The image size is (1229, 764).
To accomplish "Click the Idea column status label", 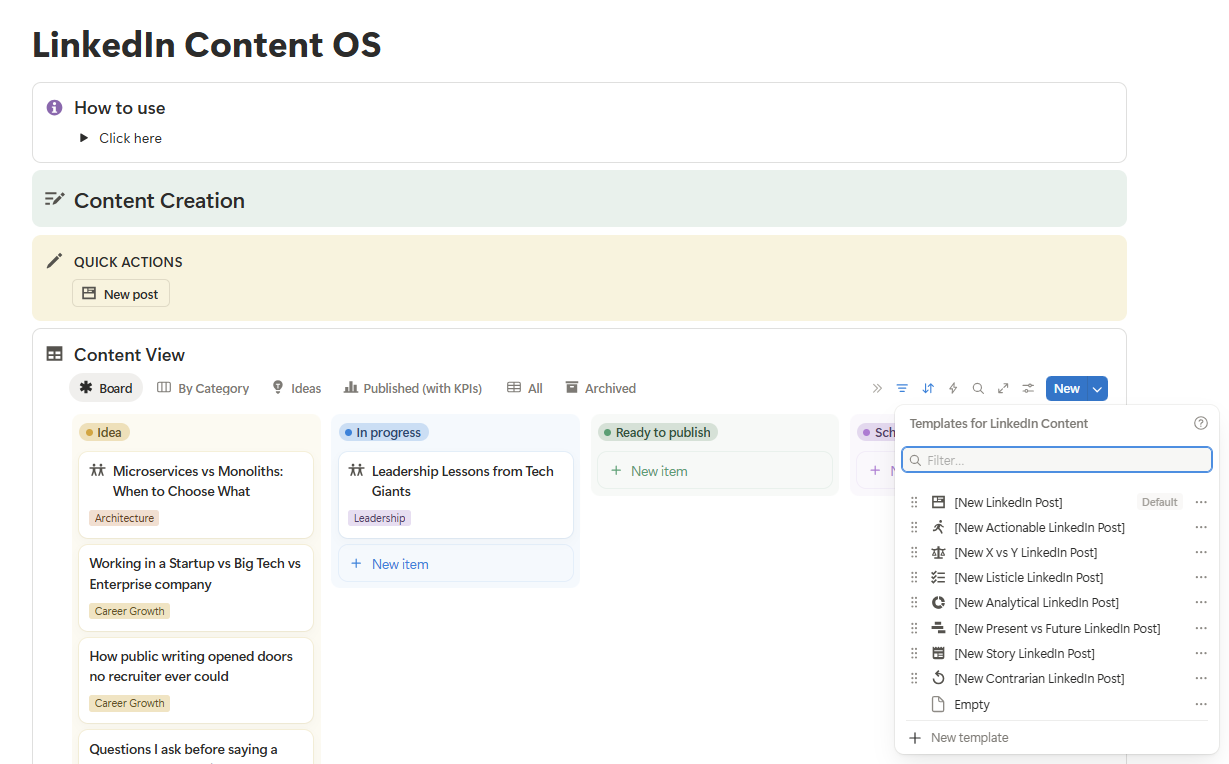I will [x=105, y=432].
